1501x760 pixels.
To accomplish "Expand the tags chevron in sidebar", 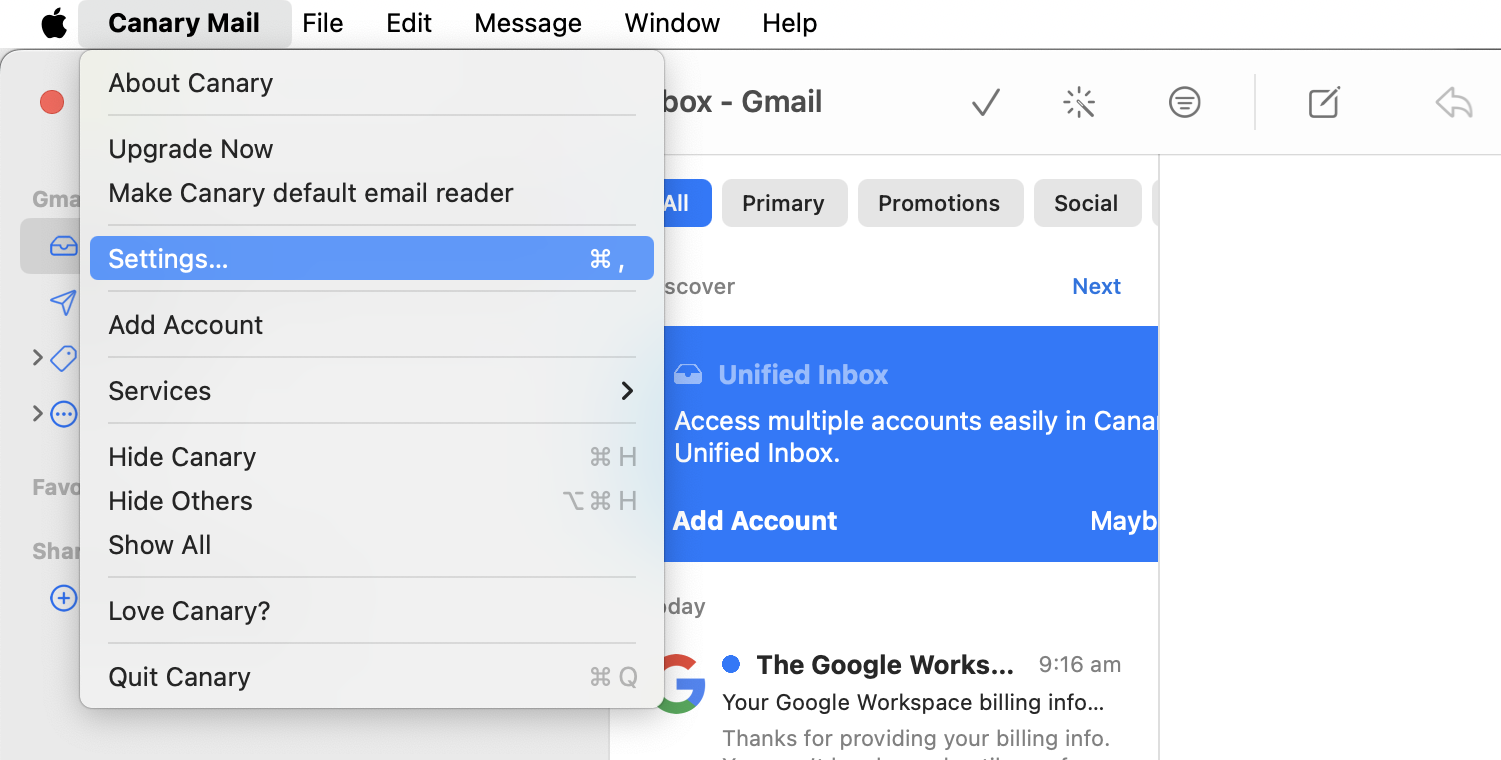I will coord(38,357).
